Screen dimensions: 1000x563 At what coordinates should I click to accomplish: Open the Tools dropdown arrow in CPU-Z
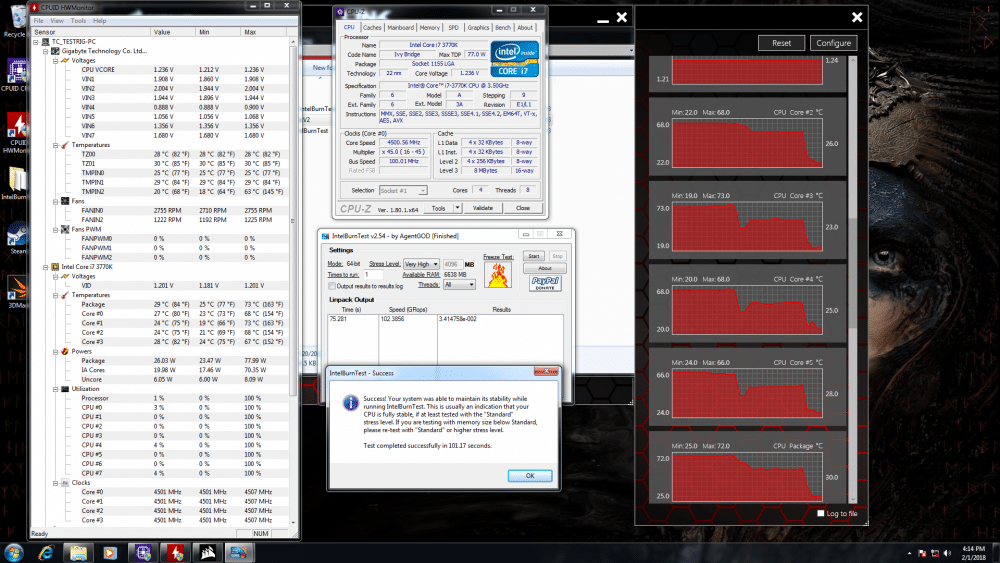[x=457, y=208]
